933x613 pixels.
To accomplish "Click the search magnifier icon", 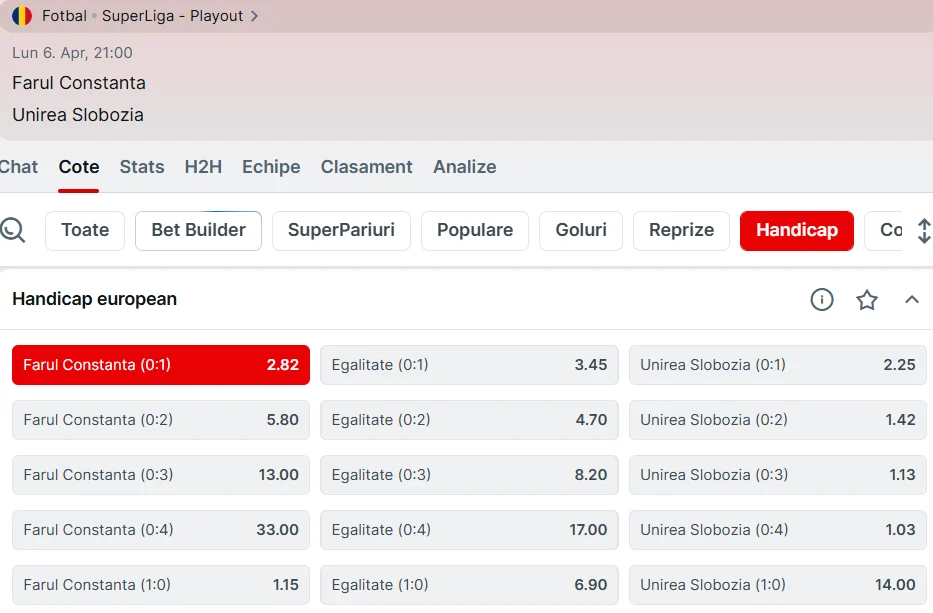I will pos(13,230).
